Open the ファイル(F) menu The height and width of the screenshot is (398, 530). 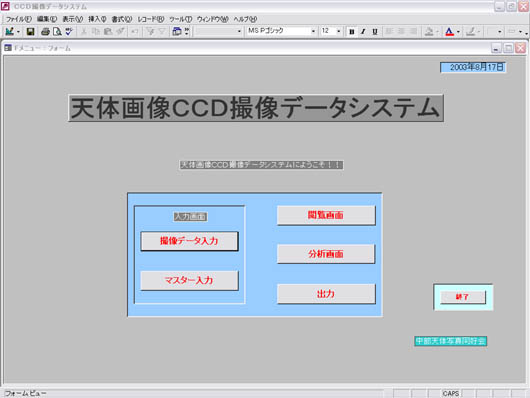(19, 19)
